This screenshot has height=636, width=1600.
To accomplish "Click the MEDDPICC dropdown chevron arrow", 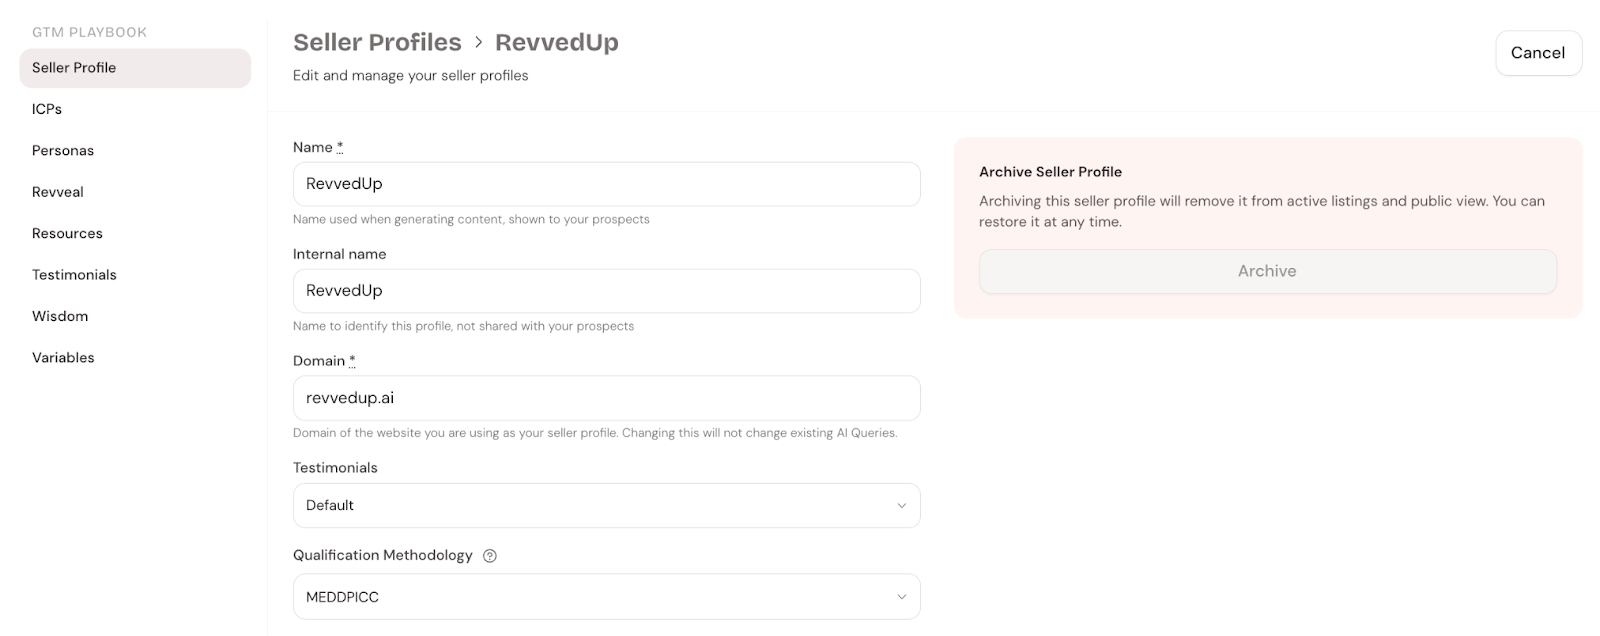I will pos(901,597).
